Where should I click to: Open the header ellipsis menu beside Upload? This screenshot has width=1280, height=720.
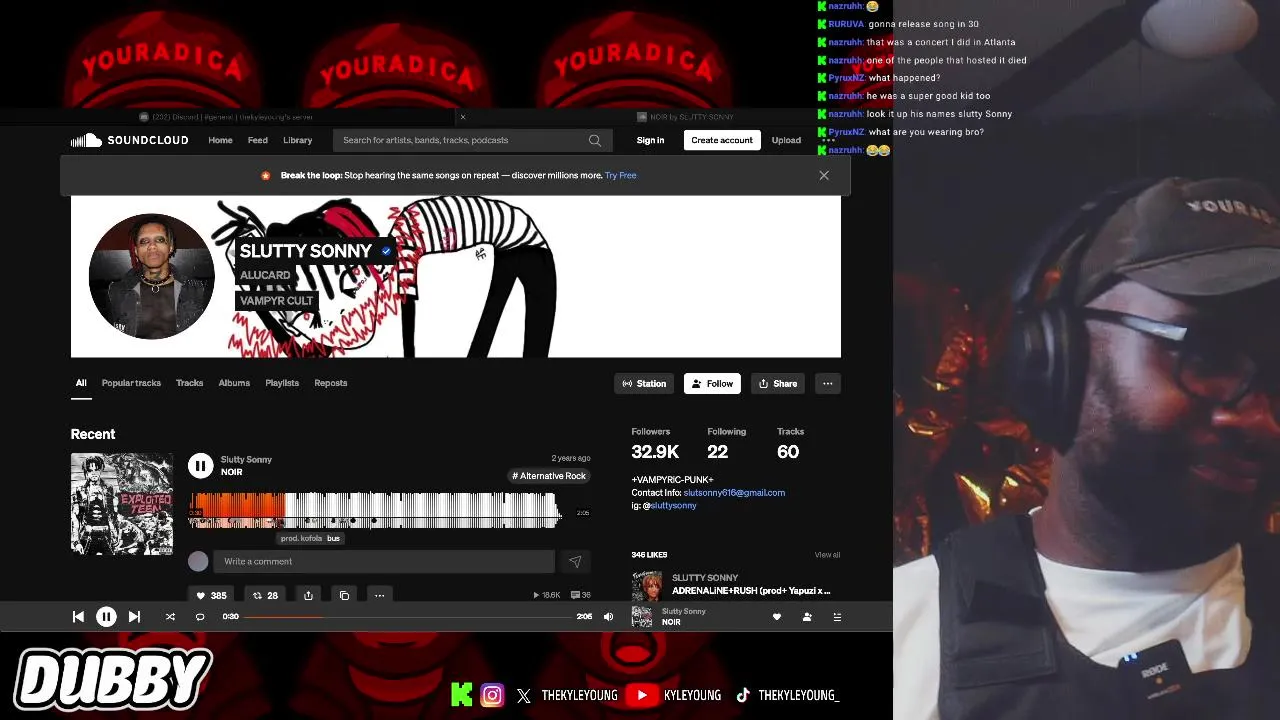(x=827, y=140)
